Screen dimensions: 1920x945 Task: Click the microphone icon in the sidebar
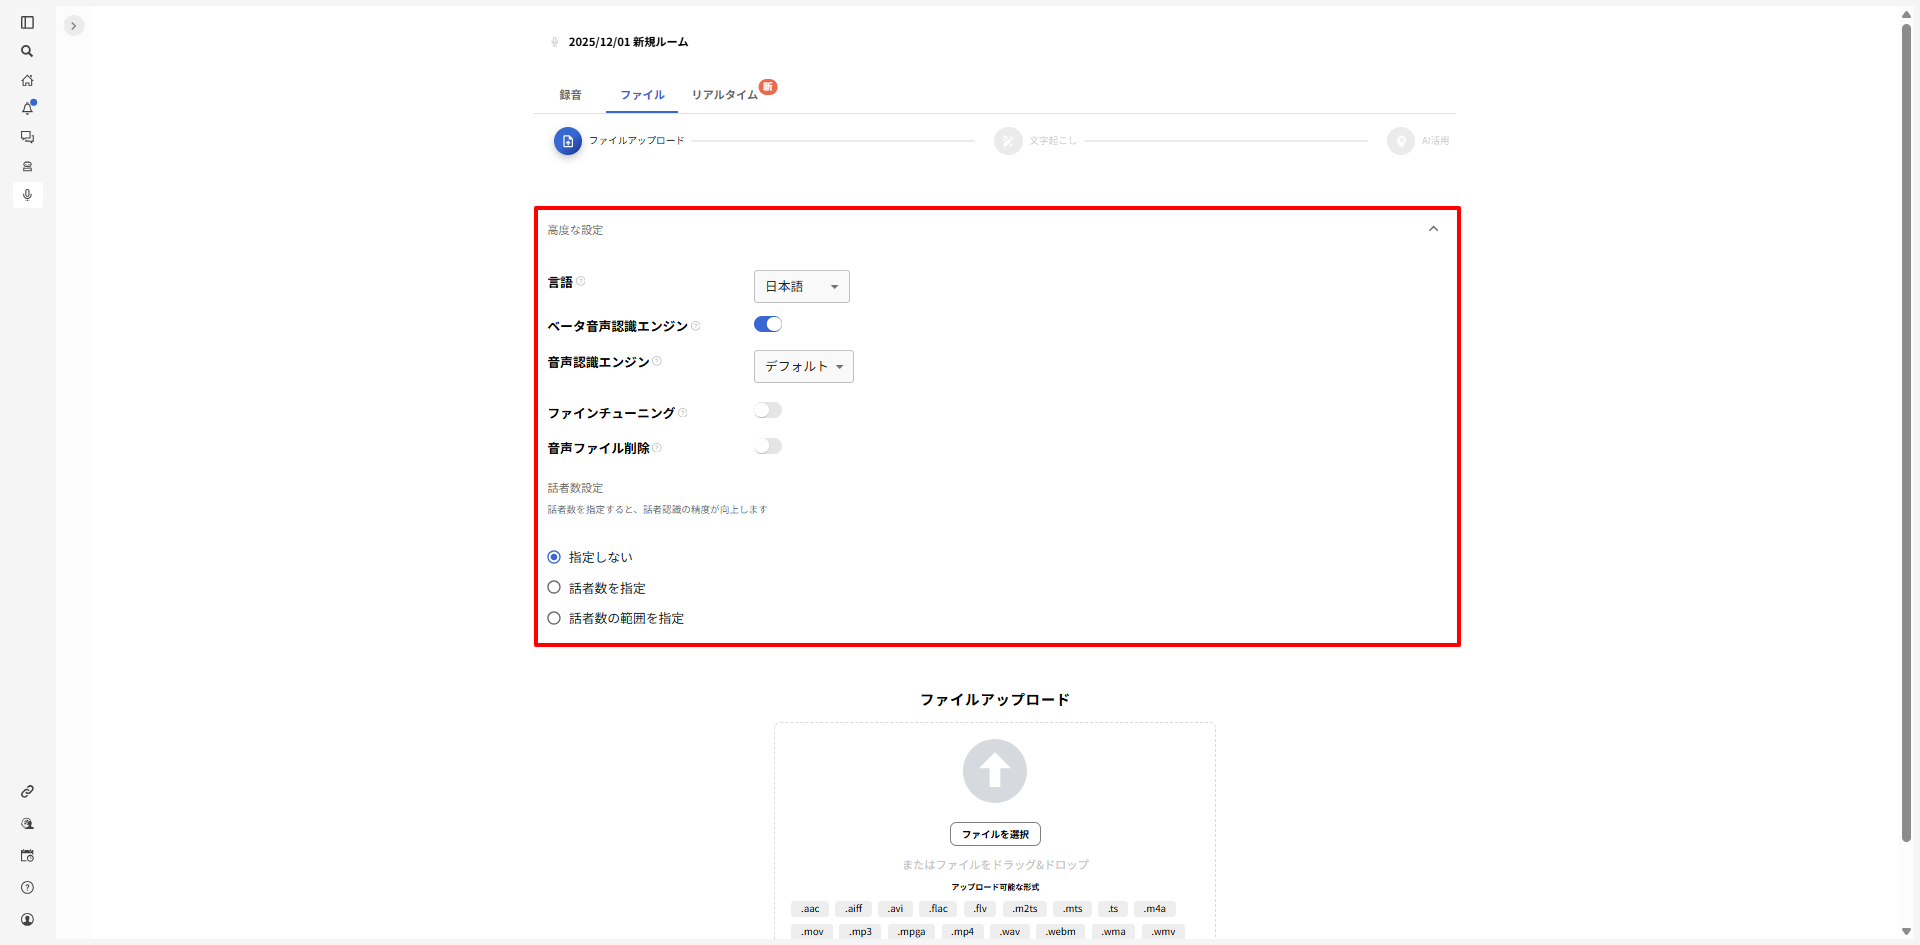27,195
